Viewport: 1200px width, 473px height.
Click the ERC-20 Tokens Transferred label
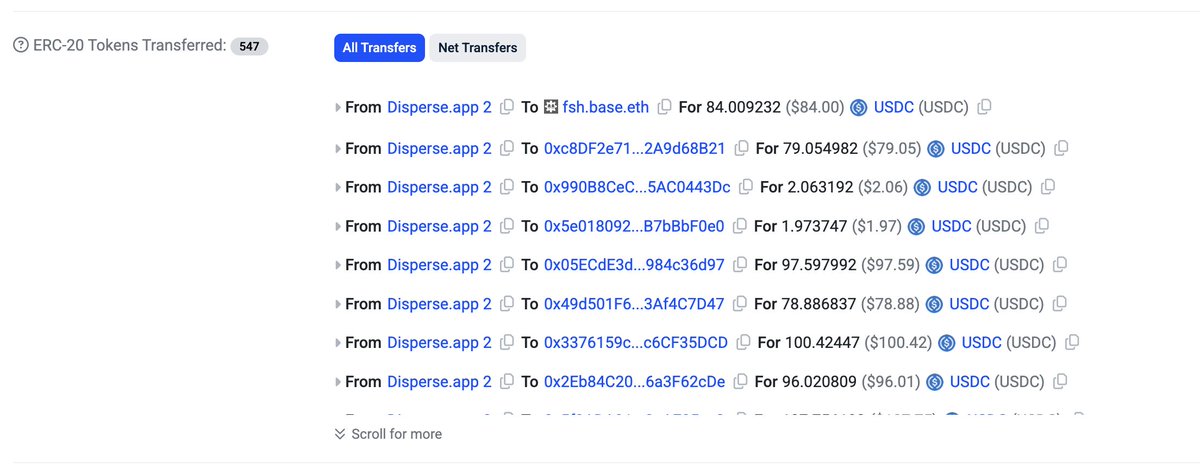pyautogui.click(x=129, y=46)
